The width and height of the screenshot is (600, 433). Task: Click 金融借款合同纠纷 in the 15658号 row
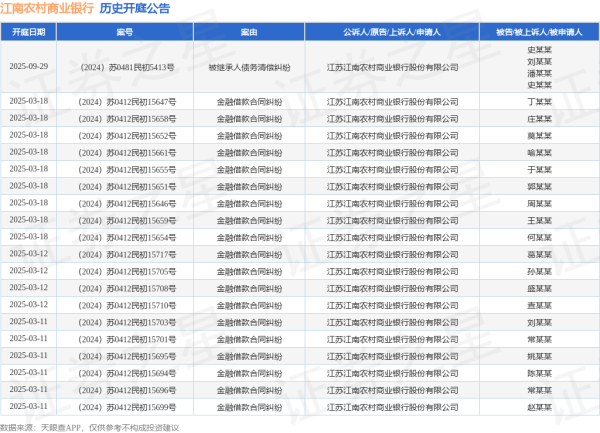(x=249, y=119)
